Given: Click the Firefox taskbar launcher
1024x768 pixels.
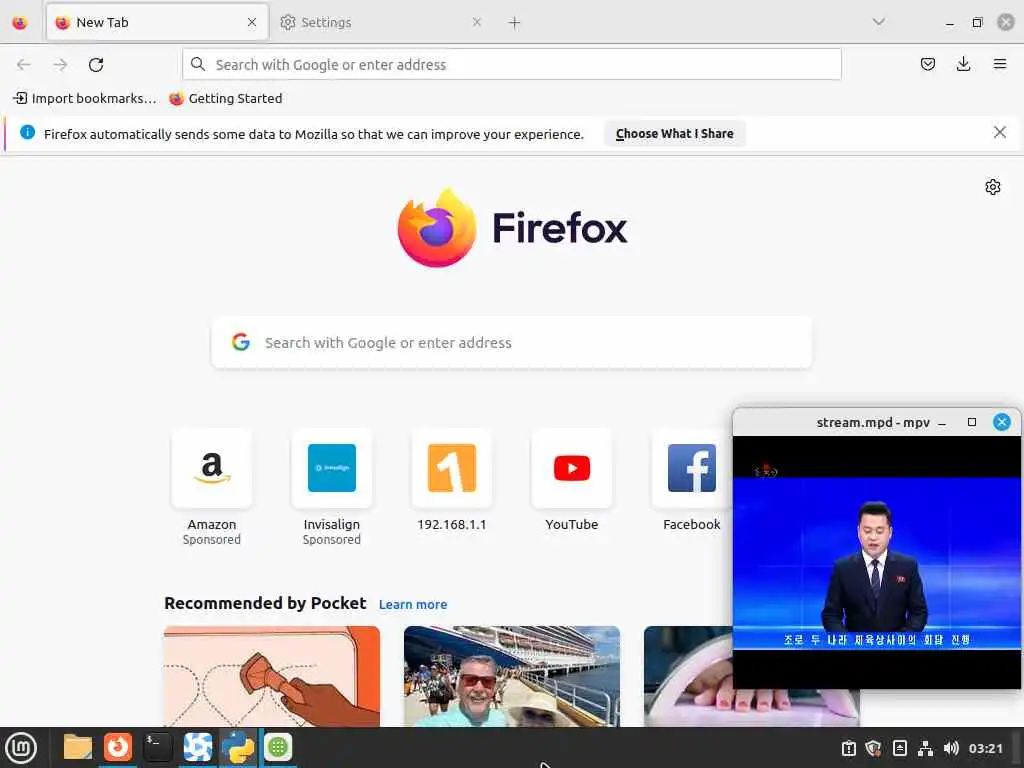Looking at the screenshot, I should pyautogui.click(x=118, y=747).
